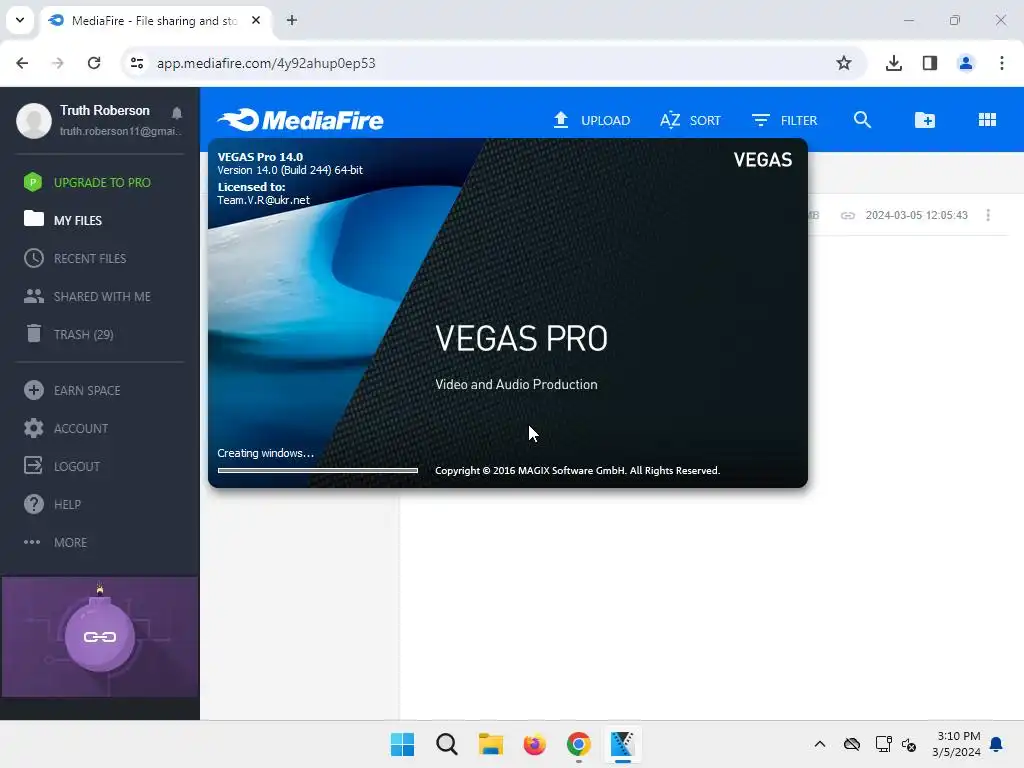The image size is (1024, 768).
Task: Click Logout in sidebar
Action: tap(62, 466)
